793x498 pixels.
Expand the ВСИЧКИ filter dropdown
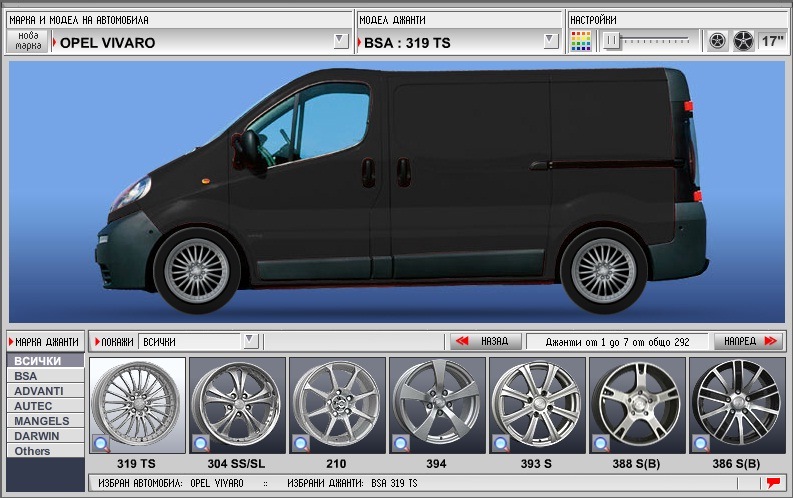pos(250,341)
